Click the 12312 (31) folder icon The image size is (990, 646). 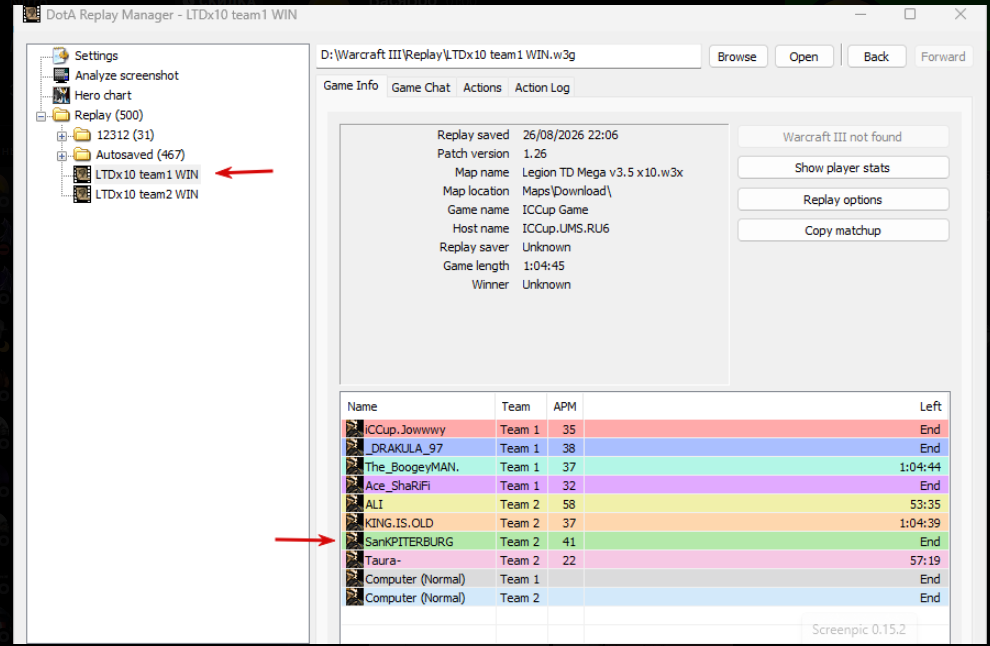(x=82, y=135)
